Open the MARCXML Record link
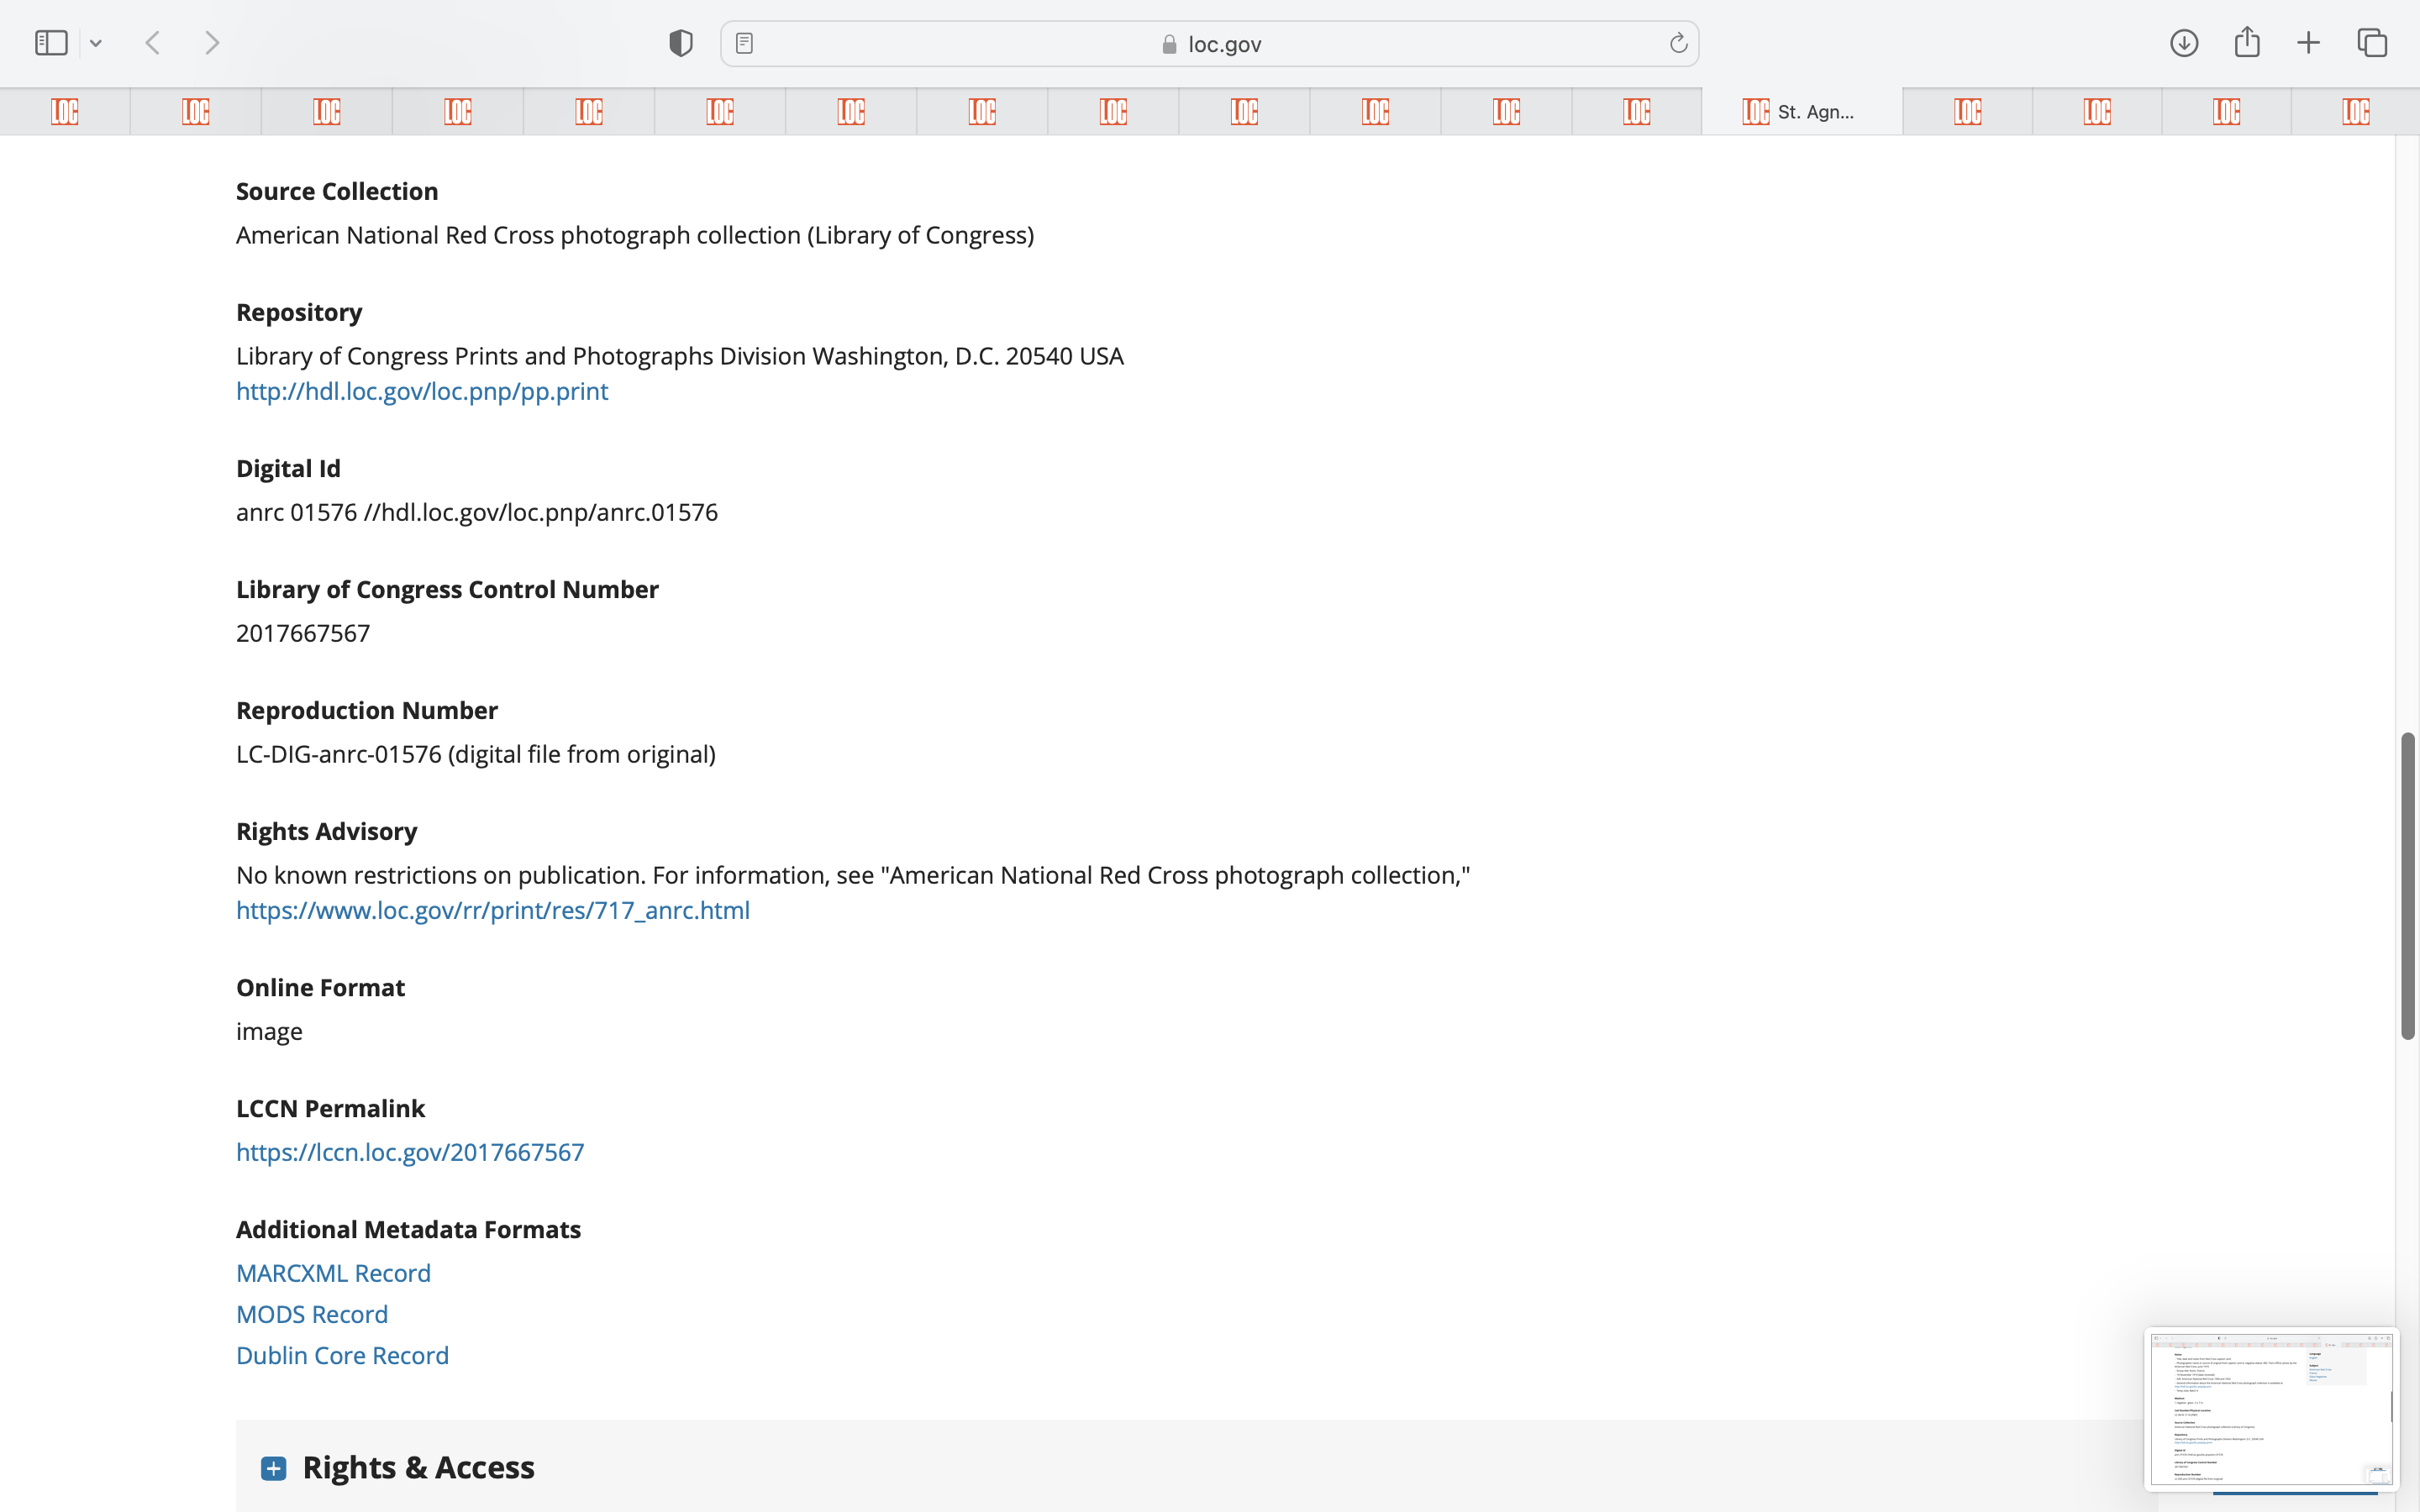The width and height of the screenshot is (2420, 1512). (333, 1273)
